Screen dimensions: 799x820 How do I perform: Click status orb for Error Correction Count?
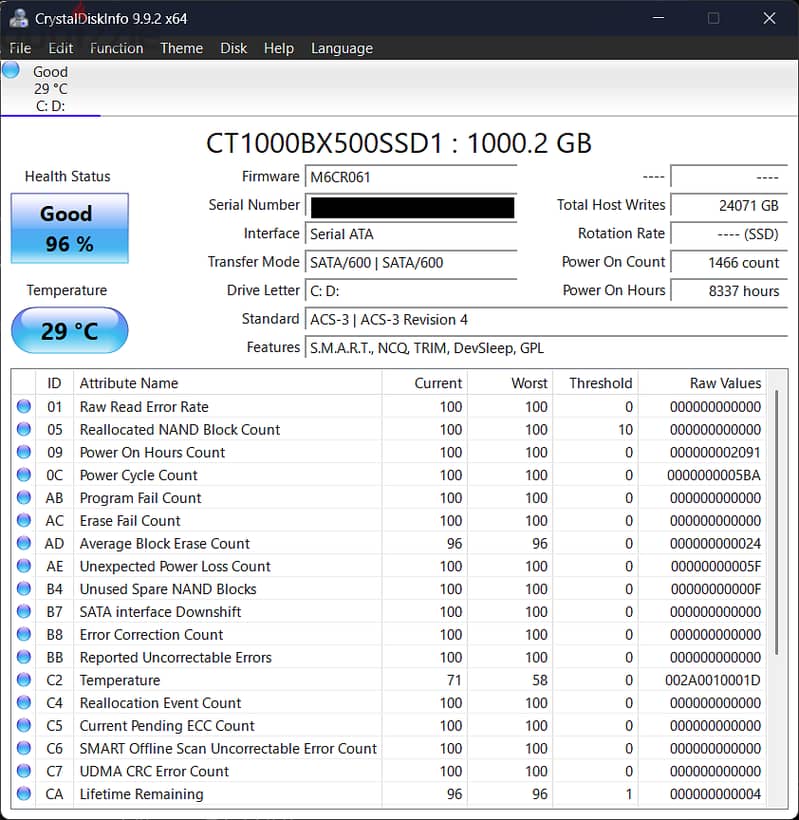coord(24,634)
